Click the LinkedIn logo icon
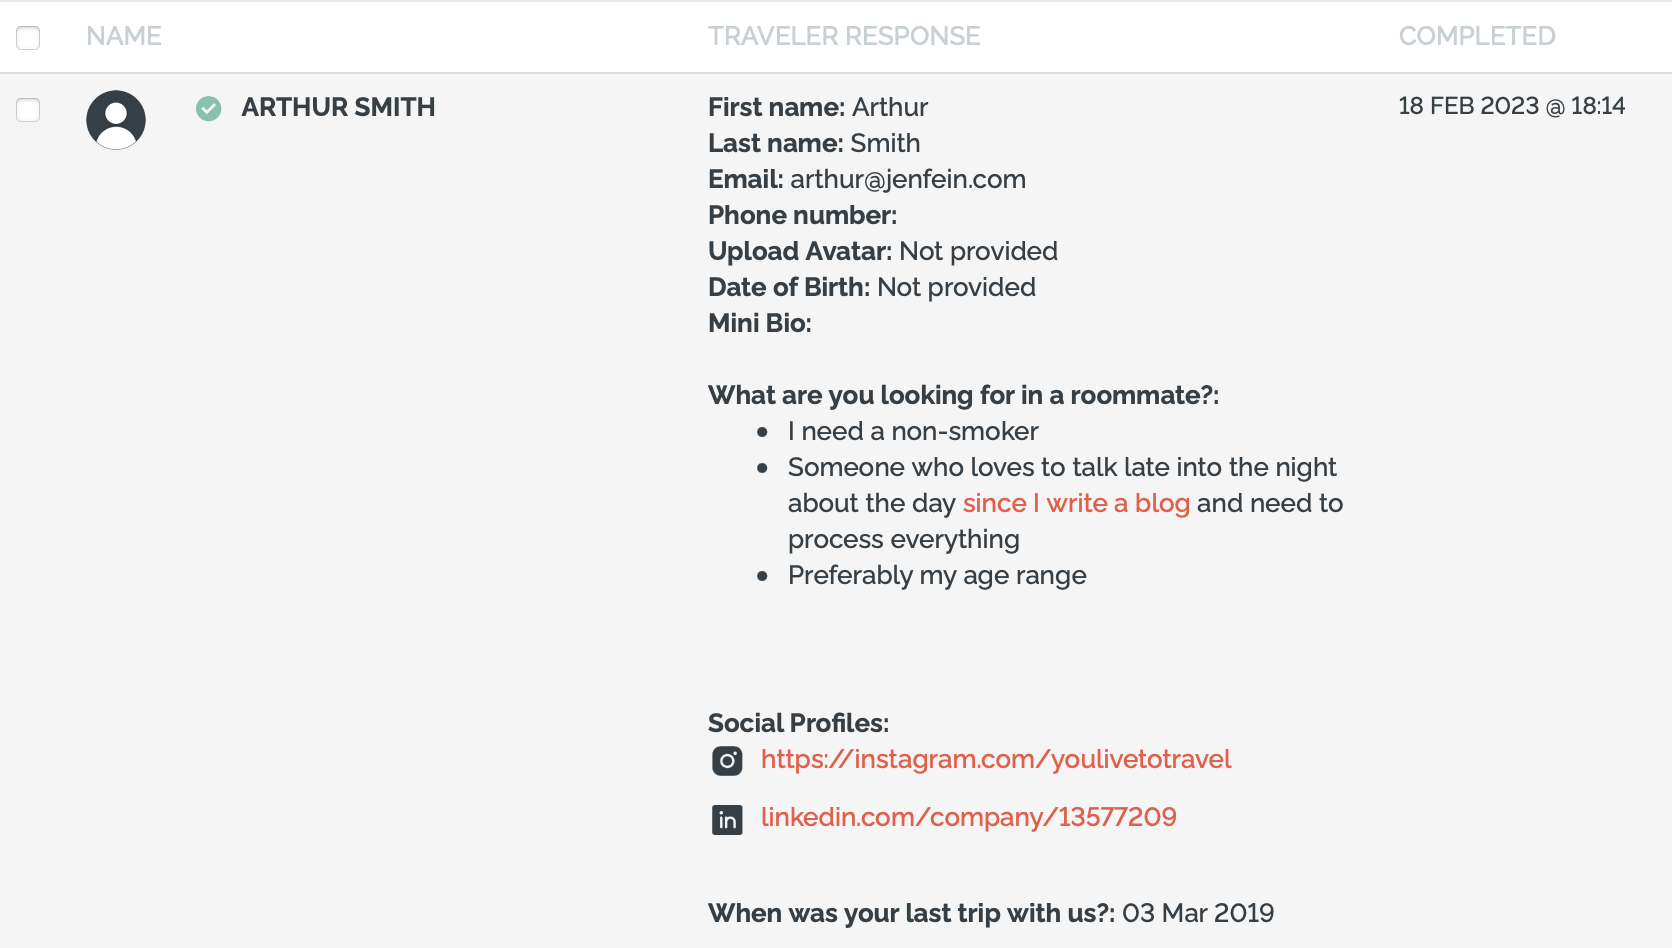 [727, 820]
